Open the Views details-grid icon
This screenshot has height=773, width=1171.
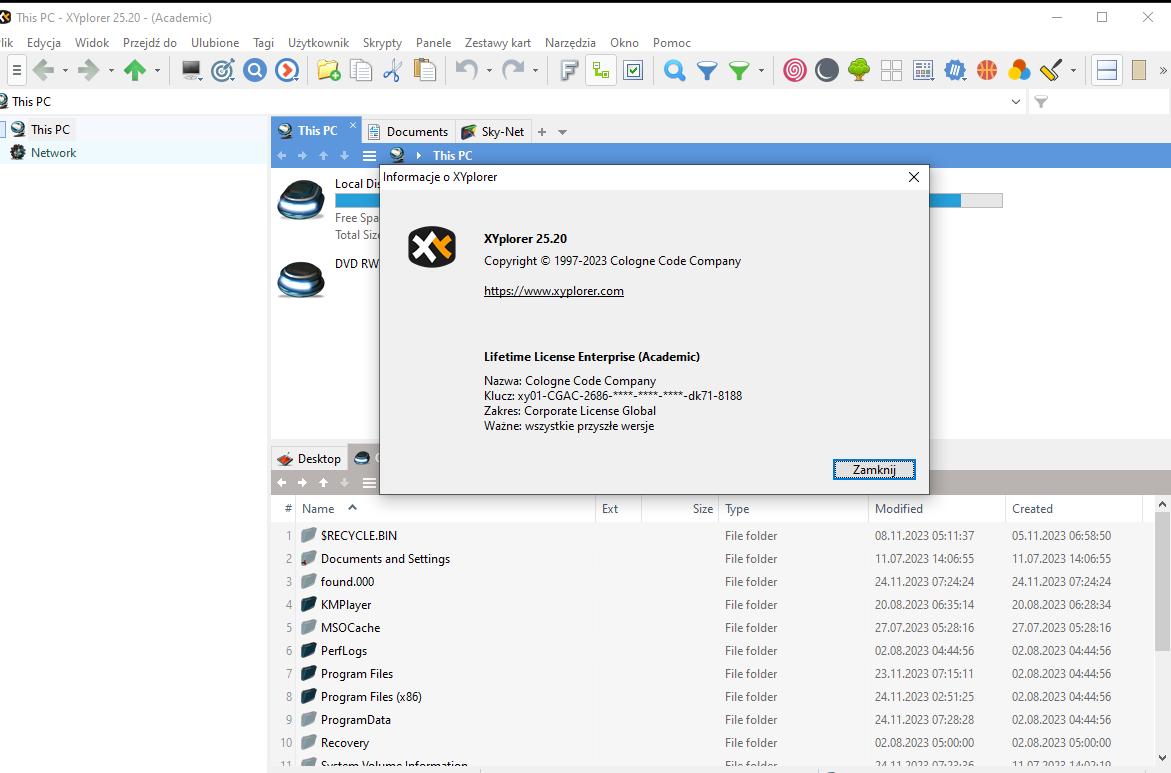923,71
